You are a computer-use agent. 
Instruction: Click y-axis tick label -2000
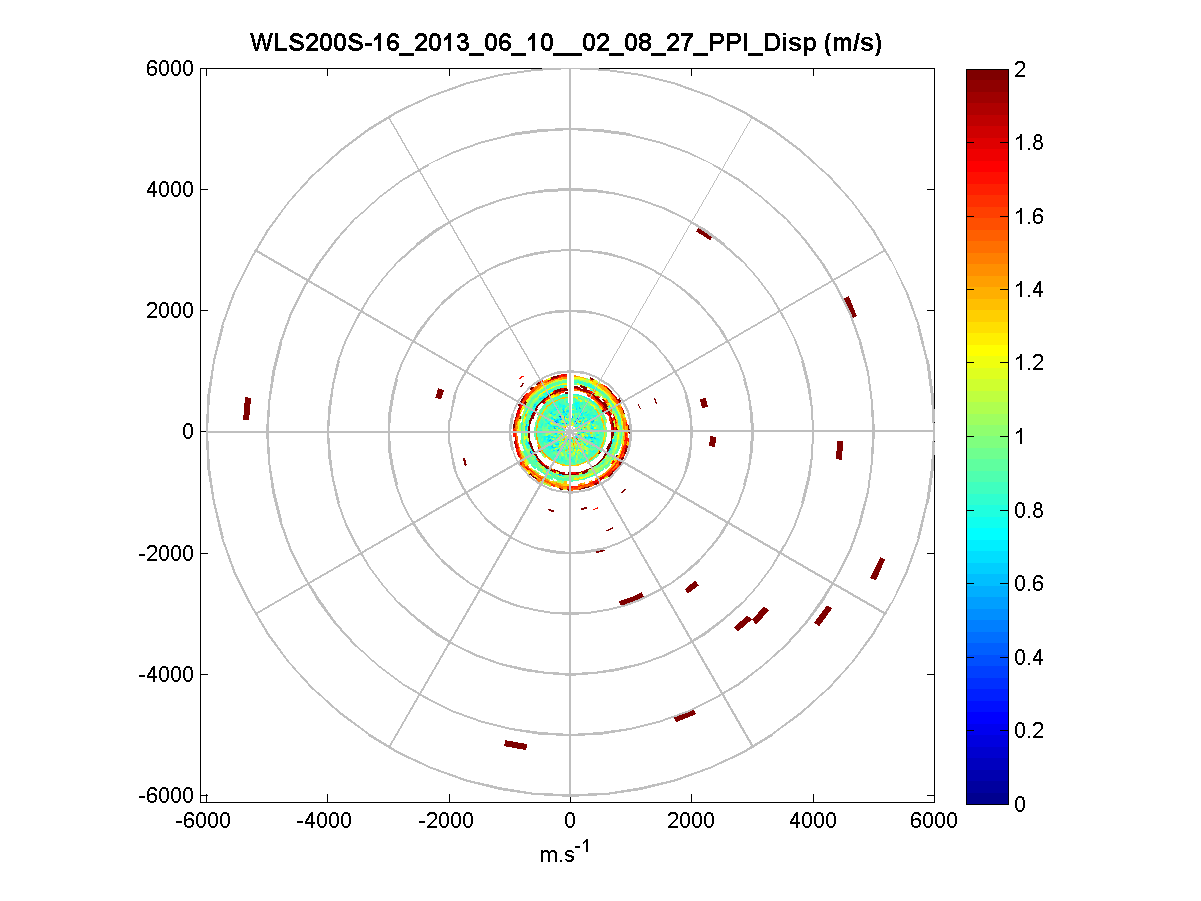tap(168, 553)
